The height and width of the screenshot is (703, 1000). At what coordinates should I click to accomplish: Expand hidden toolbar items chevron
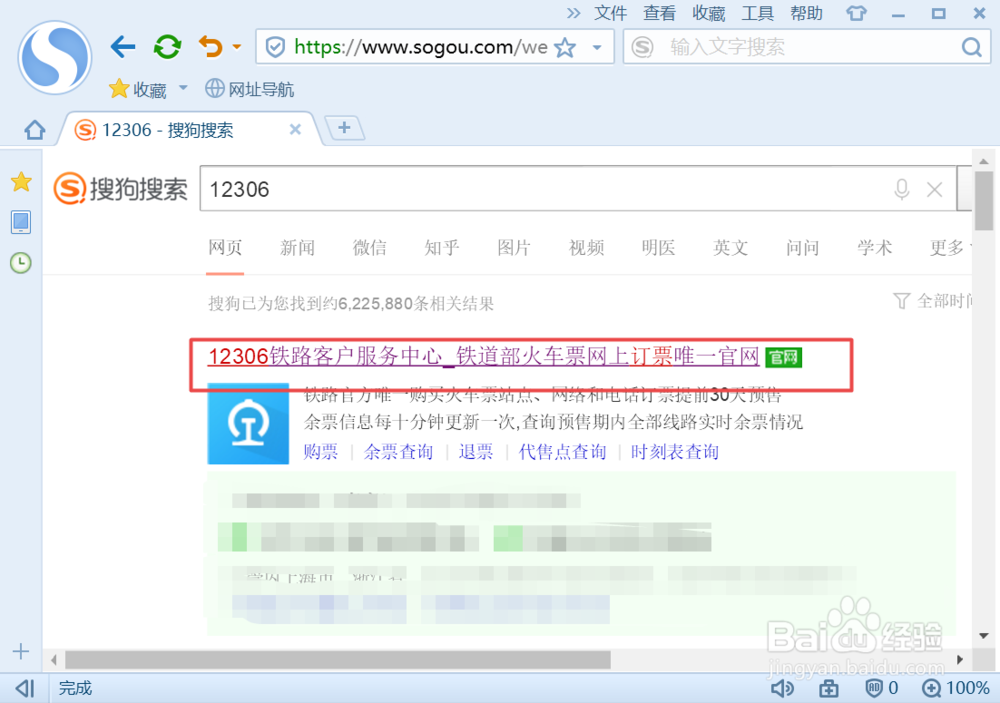click(573, 13)
